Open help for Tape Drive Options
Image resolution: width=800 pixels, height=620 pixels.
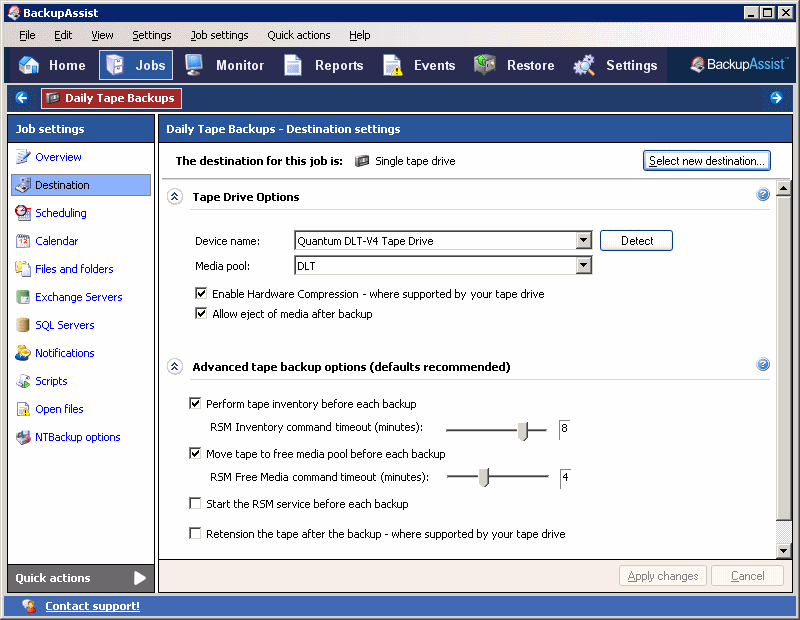(x=763, y=194)
